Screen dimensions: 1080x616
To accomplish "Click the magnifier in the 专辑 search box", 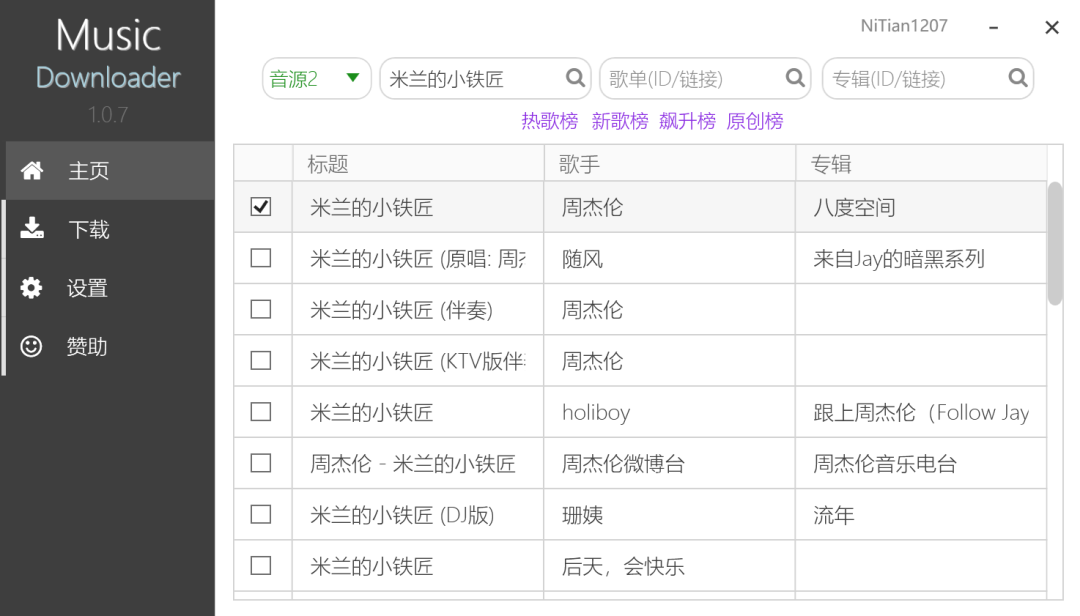I will [x=1017, y=78].
